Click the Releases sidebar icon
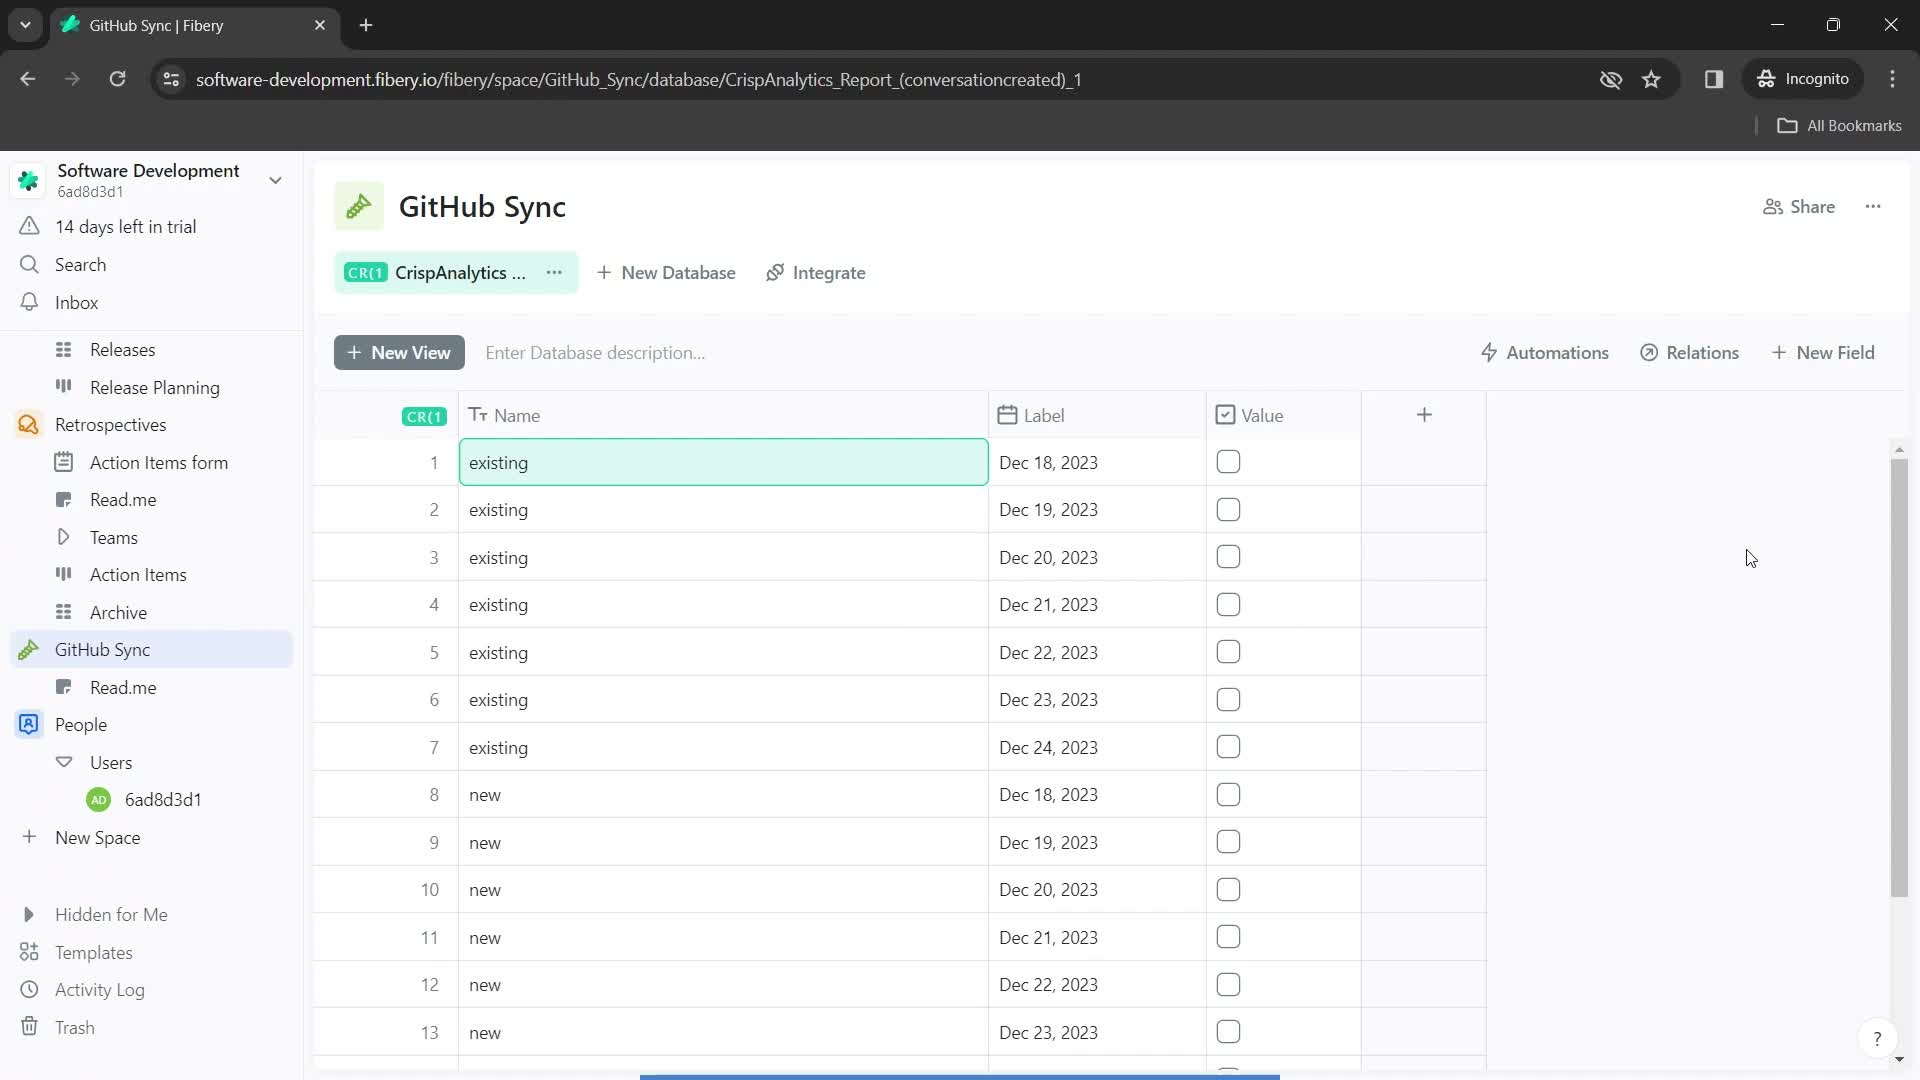Screen dimensions: 1920x1080 pyautogui.click(x=63, y=348)
